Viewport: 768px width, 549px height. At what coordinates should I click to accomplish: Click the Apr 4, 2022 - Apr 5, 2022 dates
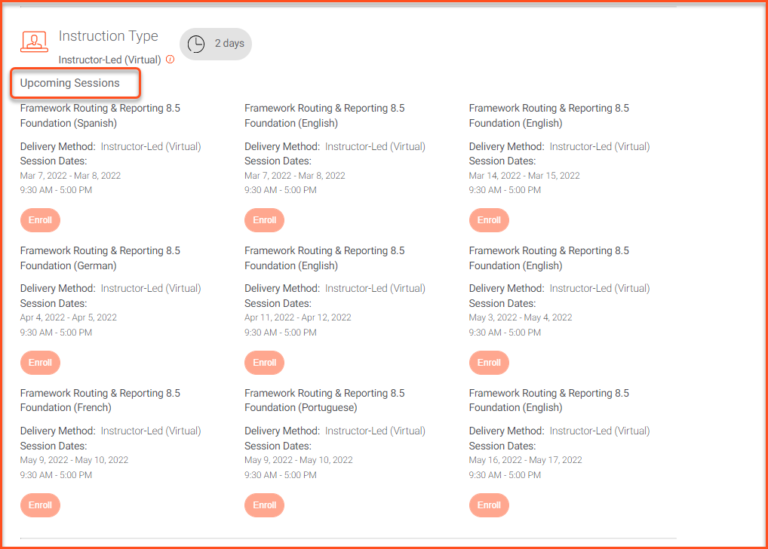click(x=68, y=318)
